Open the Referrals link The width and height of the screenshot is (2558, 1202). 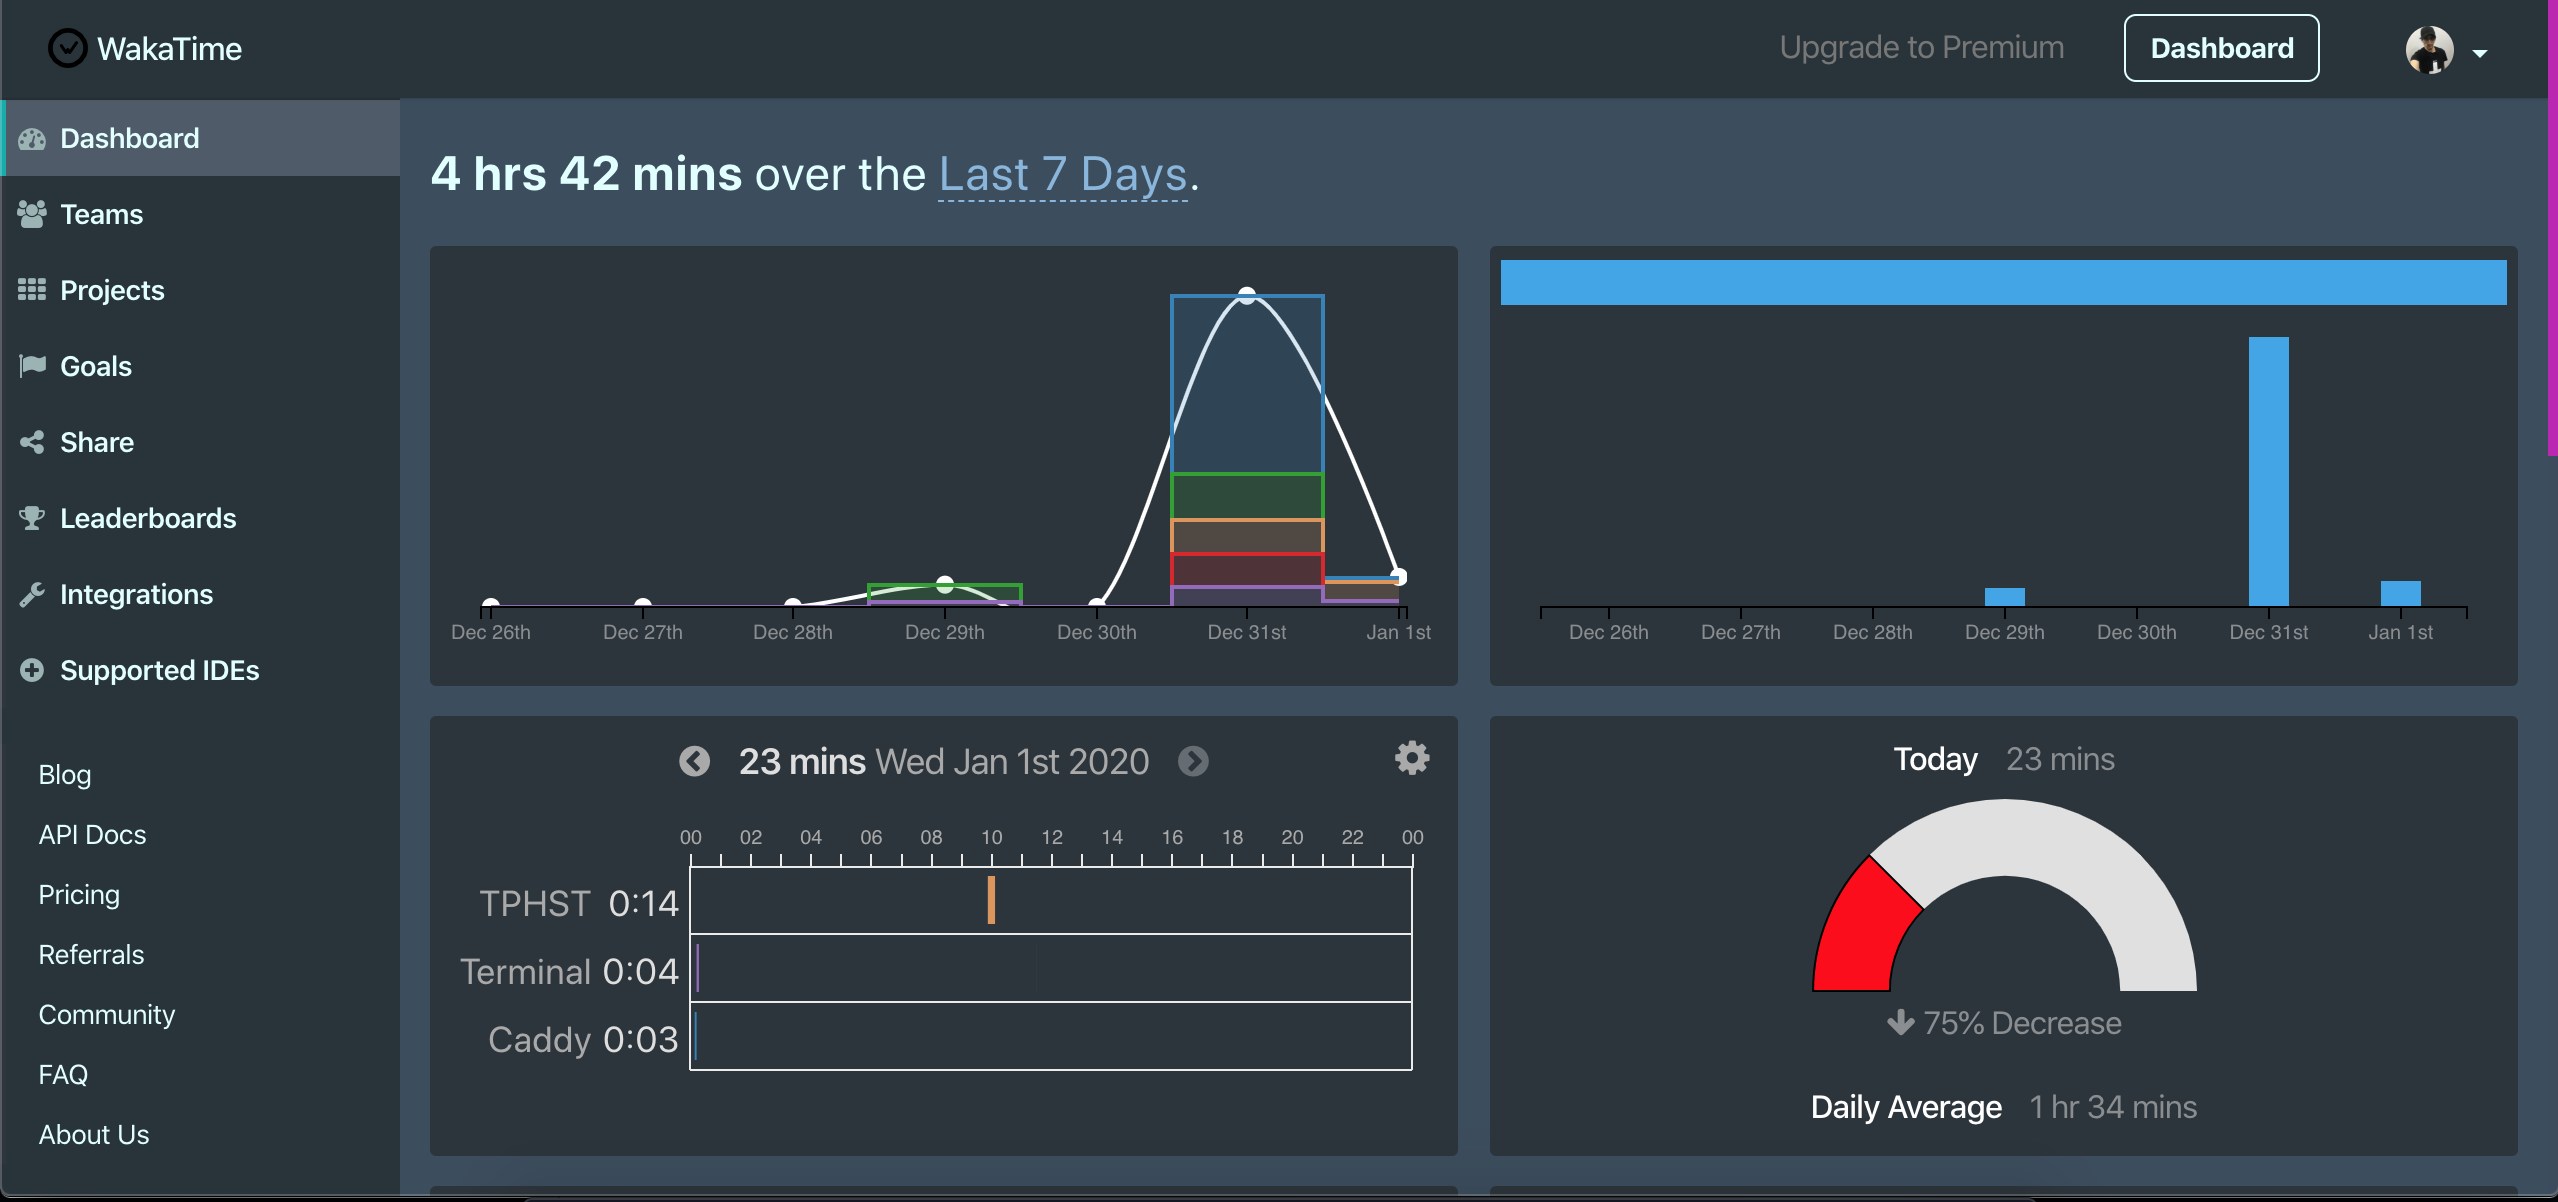click(x=91, y=955)
